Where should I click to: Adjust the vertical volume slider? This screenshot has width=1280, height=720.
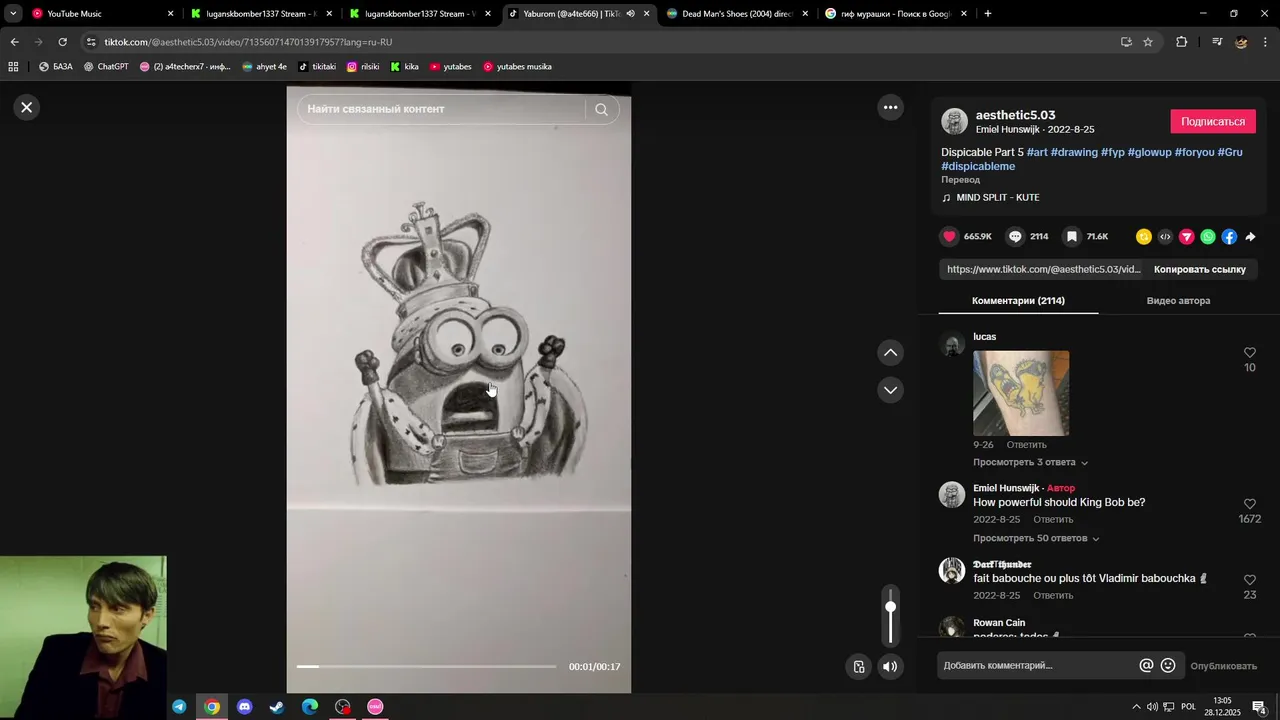[890, 616]
